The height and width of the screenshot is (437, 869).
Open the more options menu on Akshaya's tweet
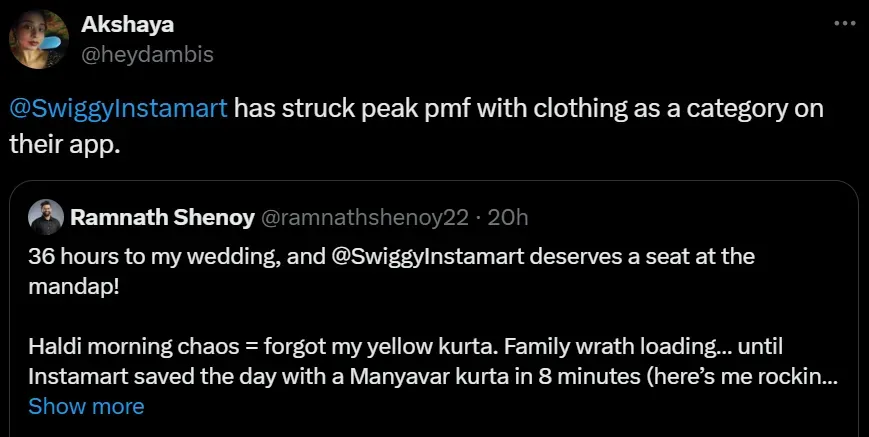[845, 22]
